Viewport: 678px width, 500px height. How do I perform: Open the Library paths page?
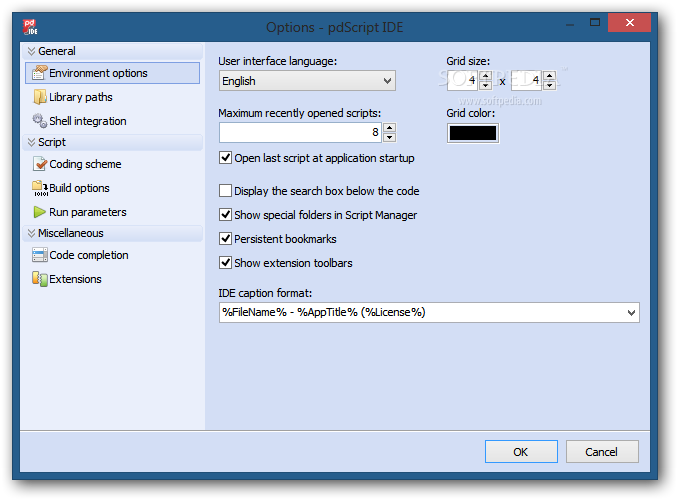click(80, 97)
